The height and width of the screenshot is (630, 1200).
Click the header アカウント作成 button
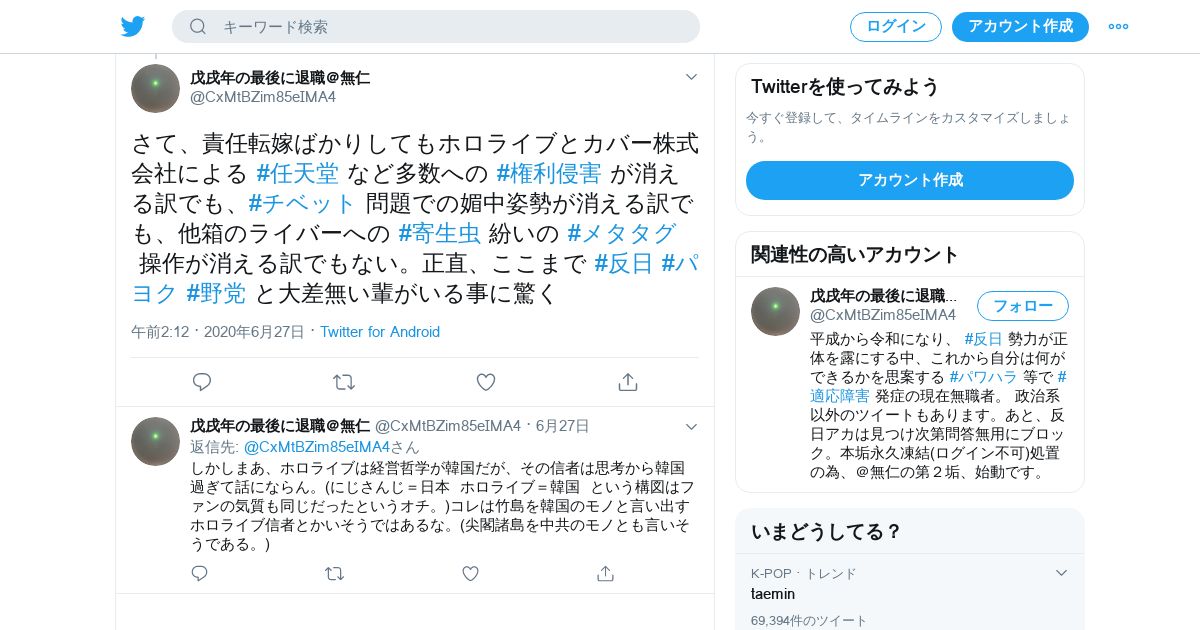pyautogui.click(x=1020, y=27)
